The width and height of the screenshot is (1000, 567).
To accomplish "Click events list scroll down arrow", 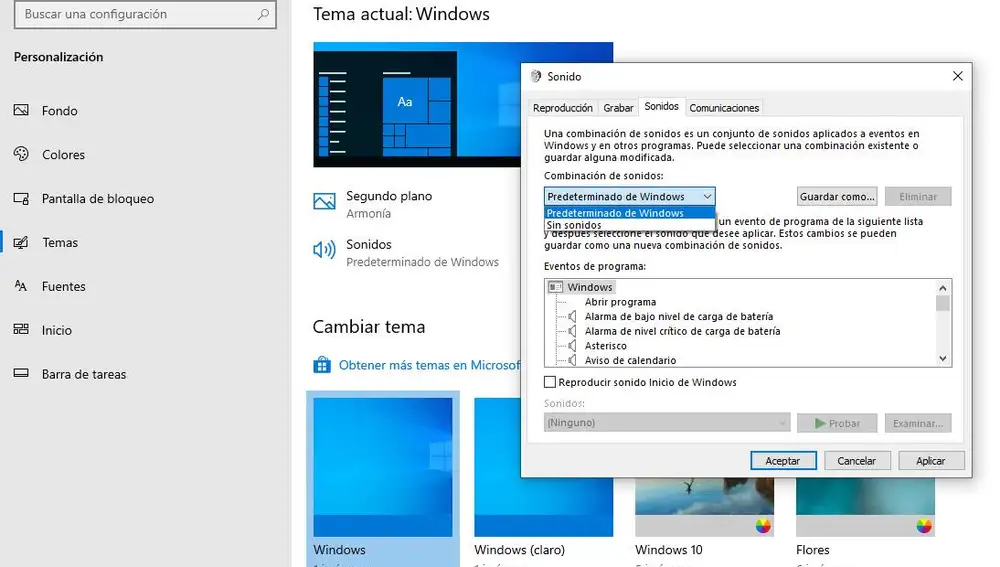I will [x=943, y=358].
